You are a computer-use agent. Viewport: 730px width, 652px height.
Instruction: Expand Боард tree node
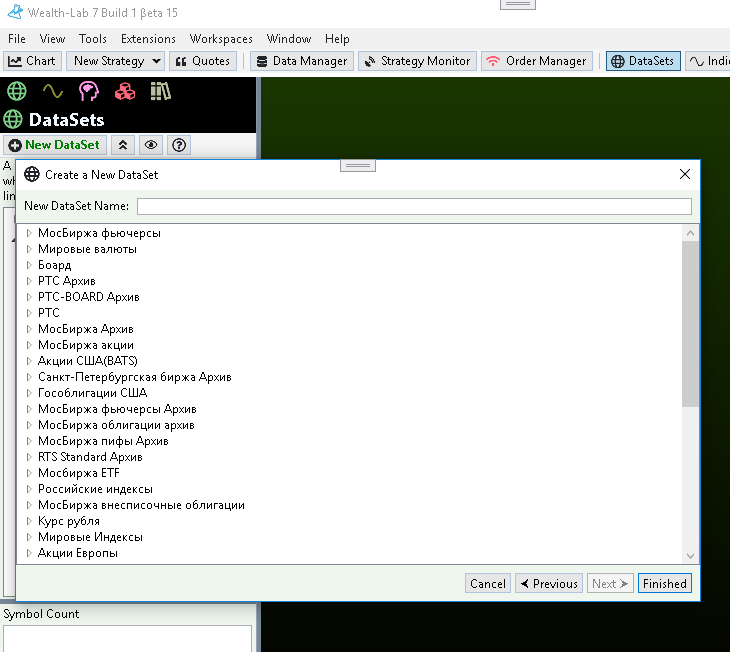coord(29,265)
